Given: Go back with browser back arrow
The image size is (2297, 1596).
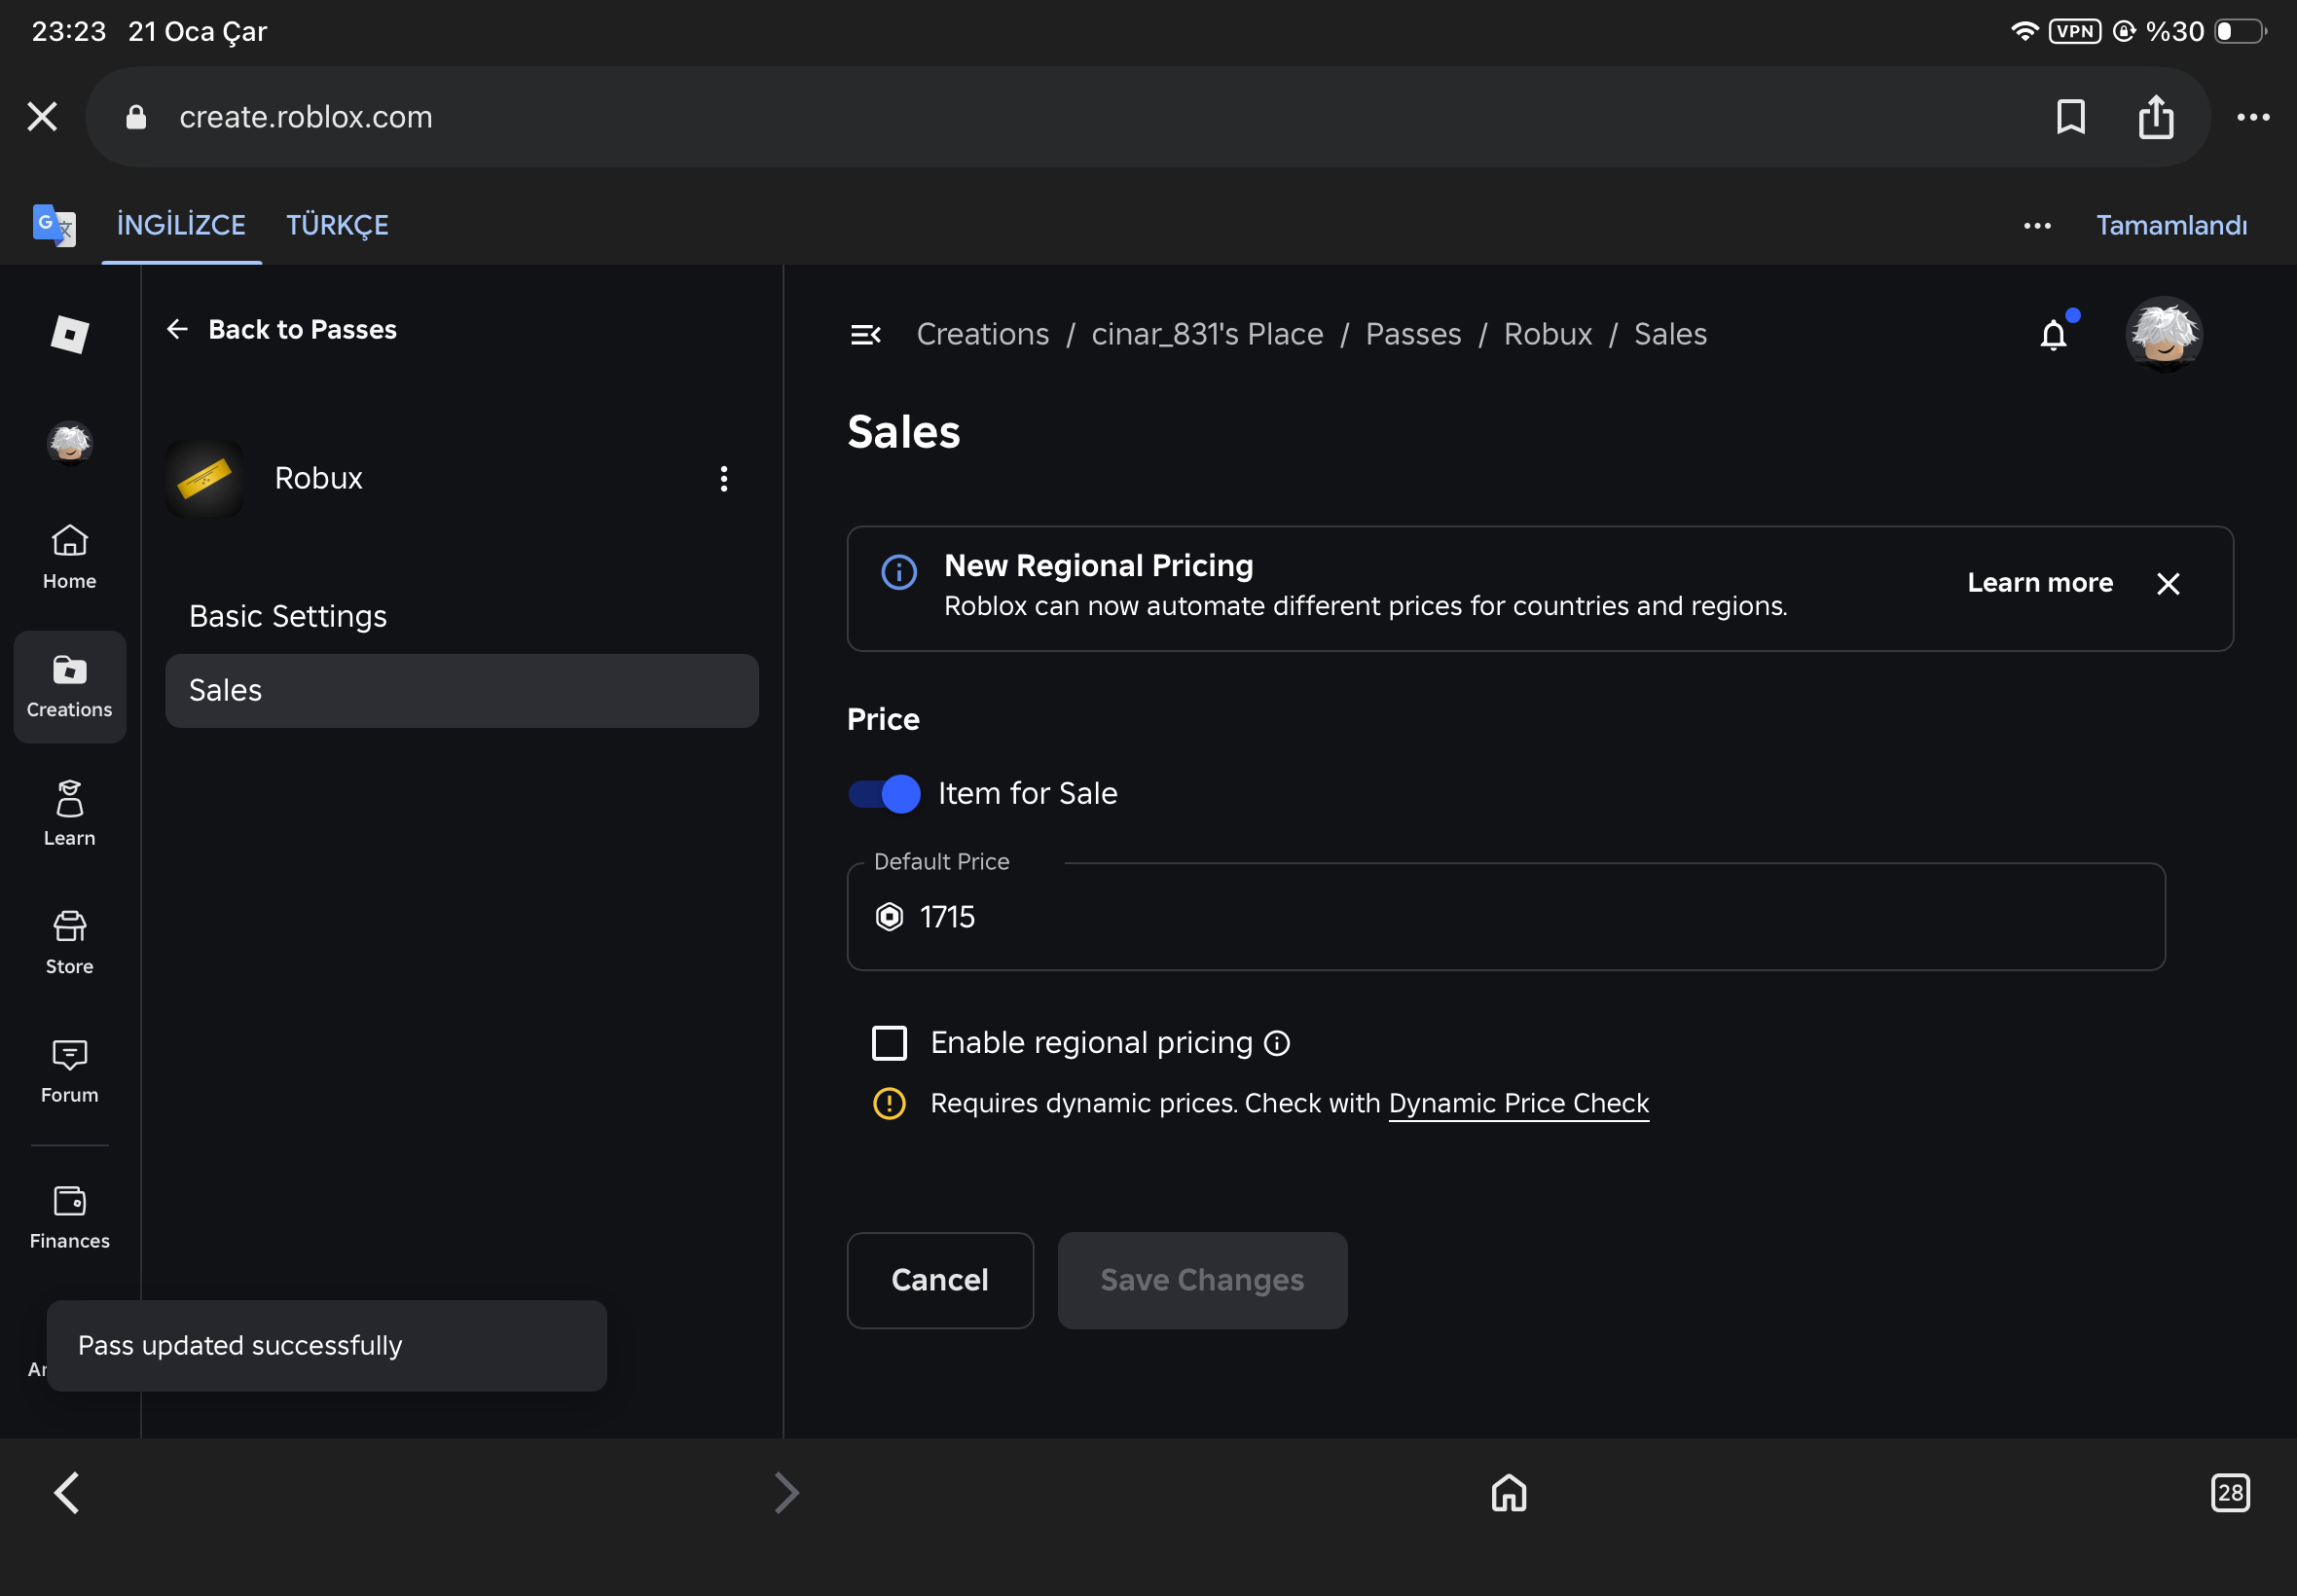Looking at the screenshot, I should click(x=67, y=1493).
